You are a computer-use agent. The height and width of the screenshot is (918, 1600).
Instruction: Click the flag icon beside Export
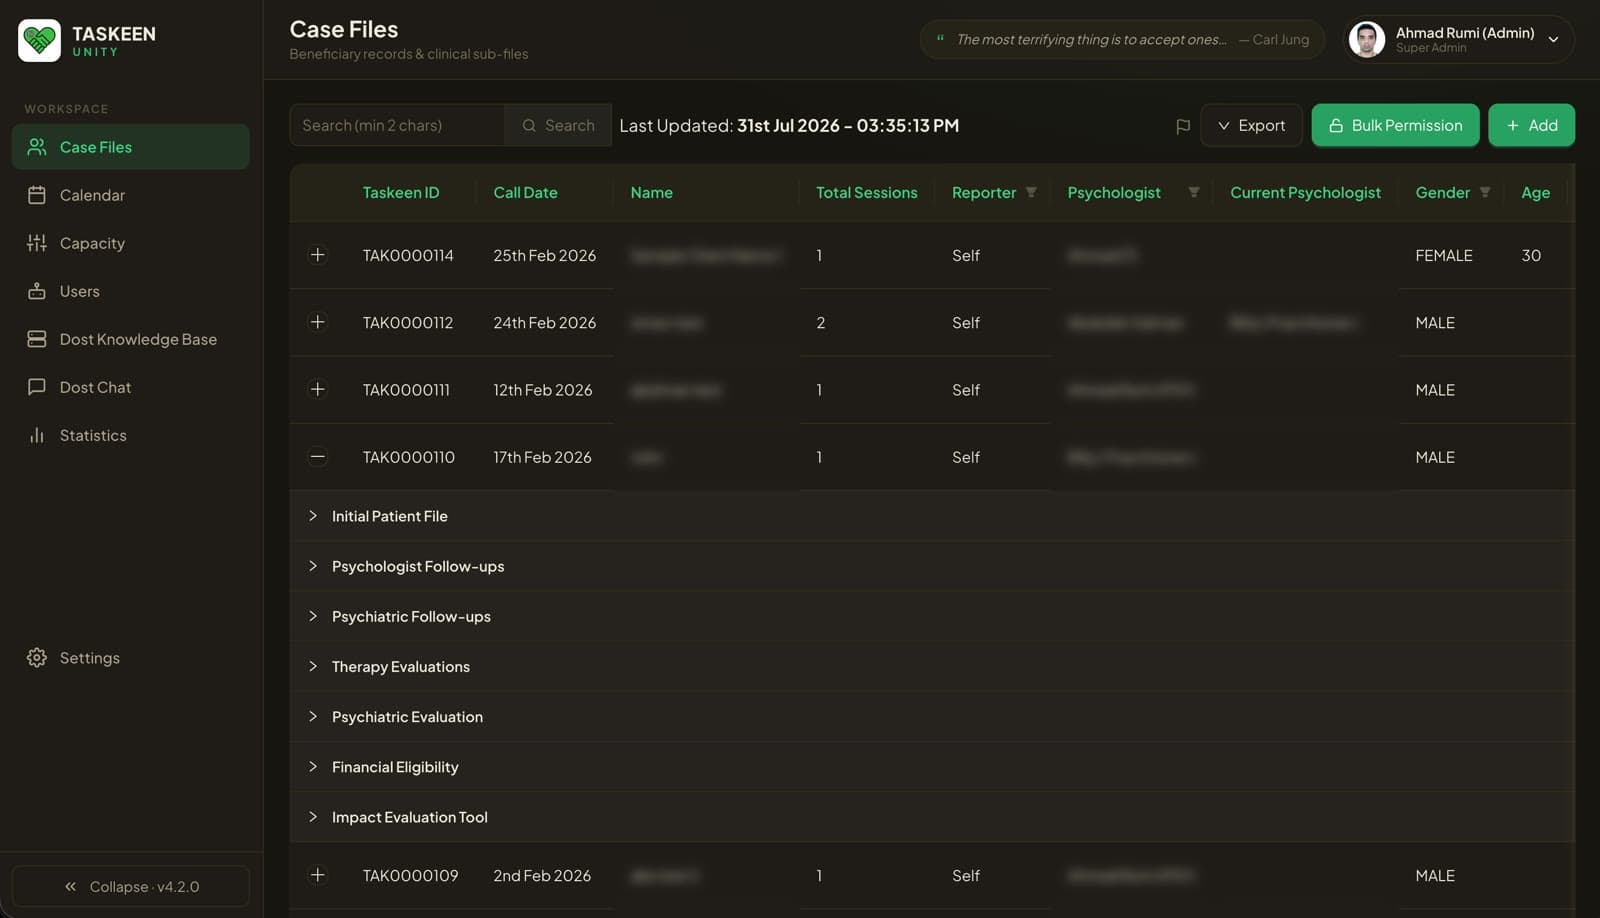tap(1182, 126)
